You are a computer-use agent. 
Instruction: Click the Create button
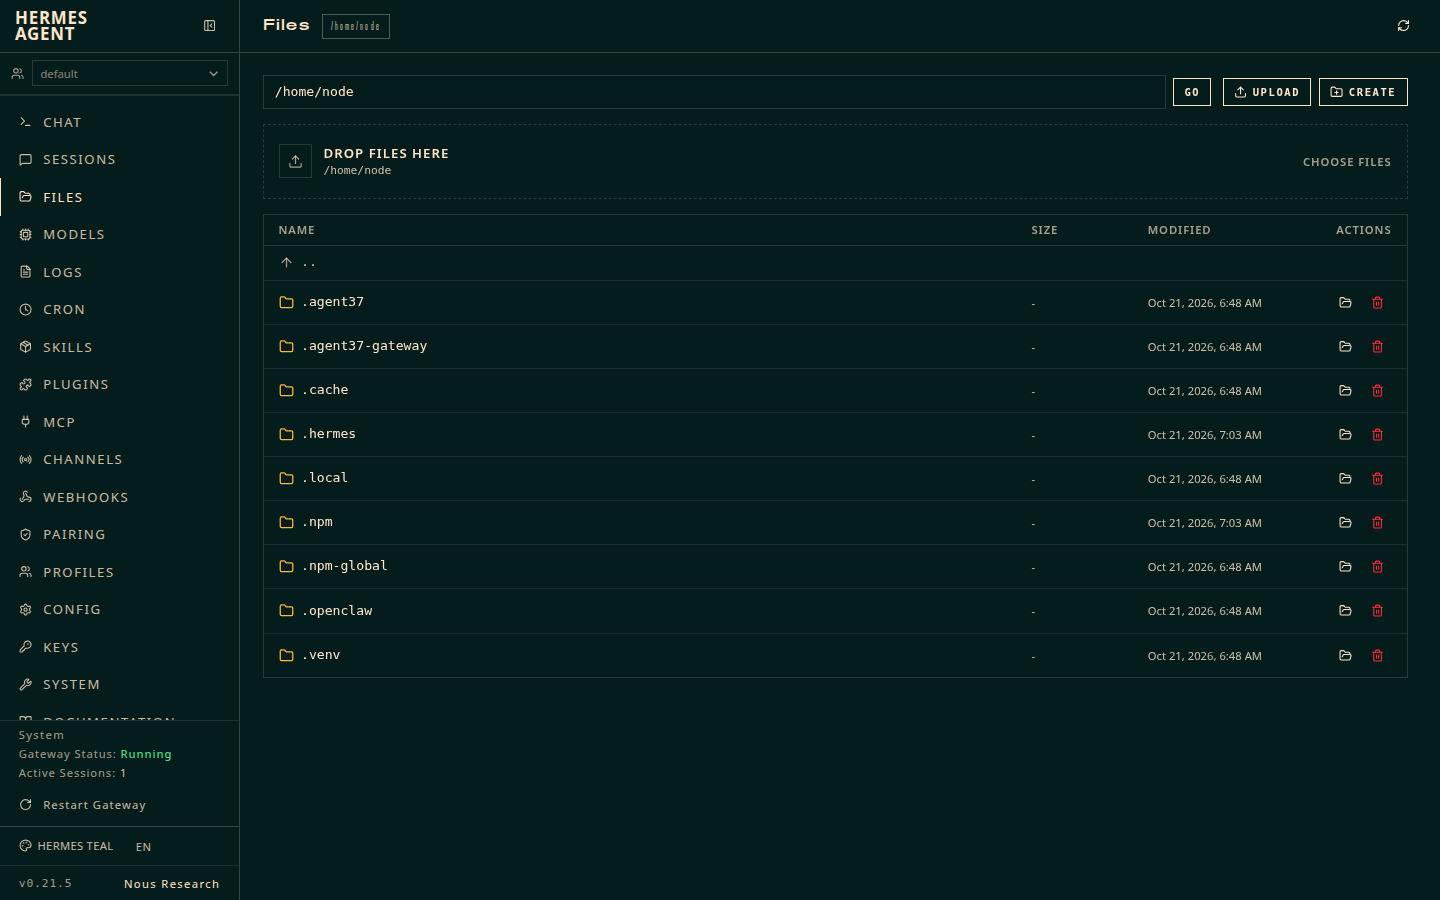(1363, 92)
